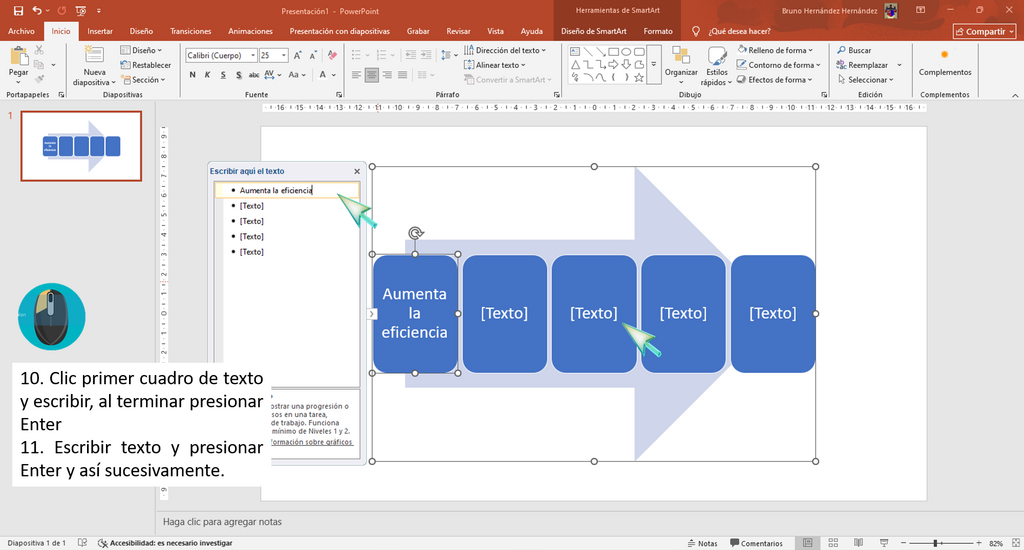Toggle bold N formatting button
The image size is (1024, 550).
(193, 75)
